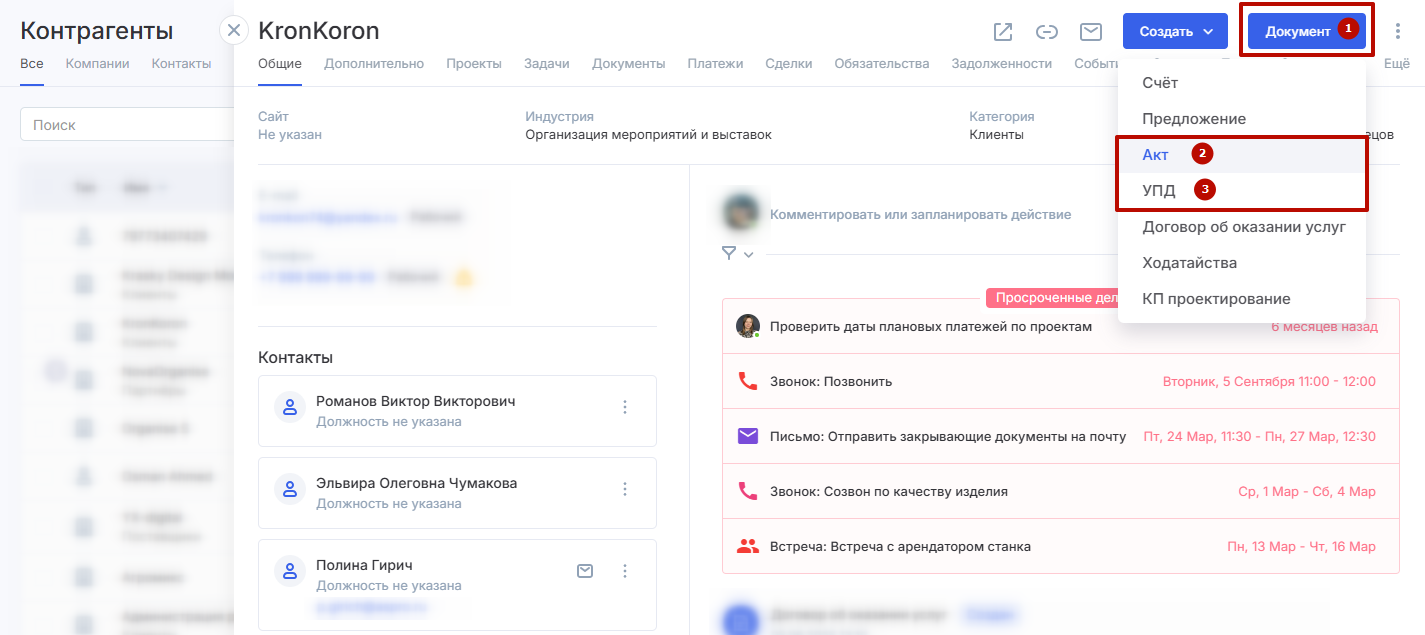Screen dimensions: 1425x635
Task: Open the Сделки tab
Action: point(789,64)
